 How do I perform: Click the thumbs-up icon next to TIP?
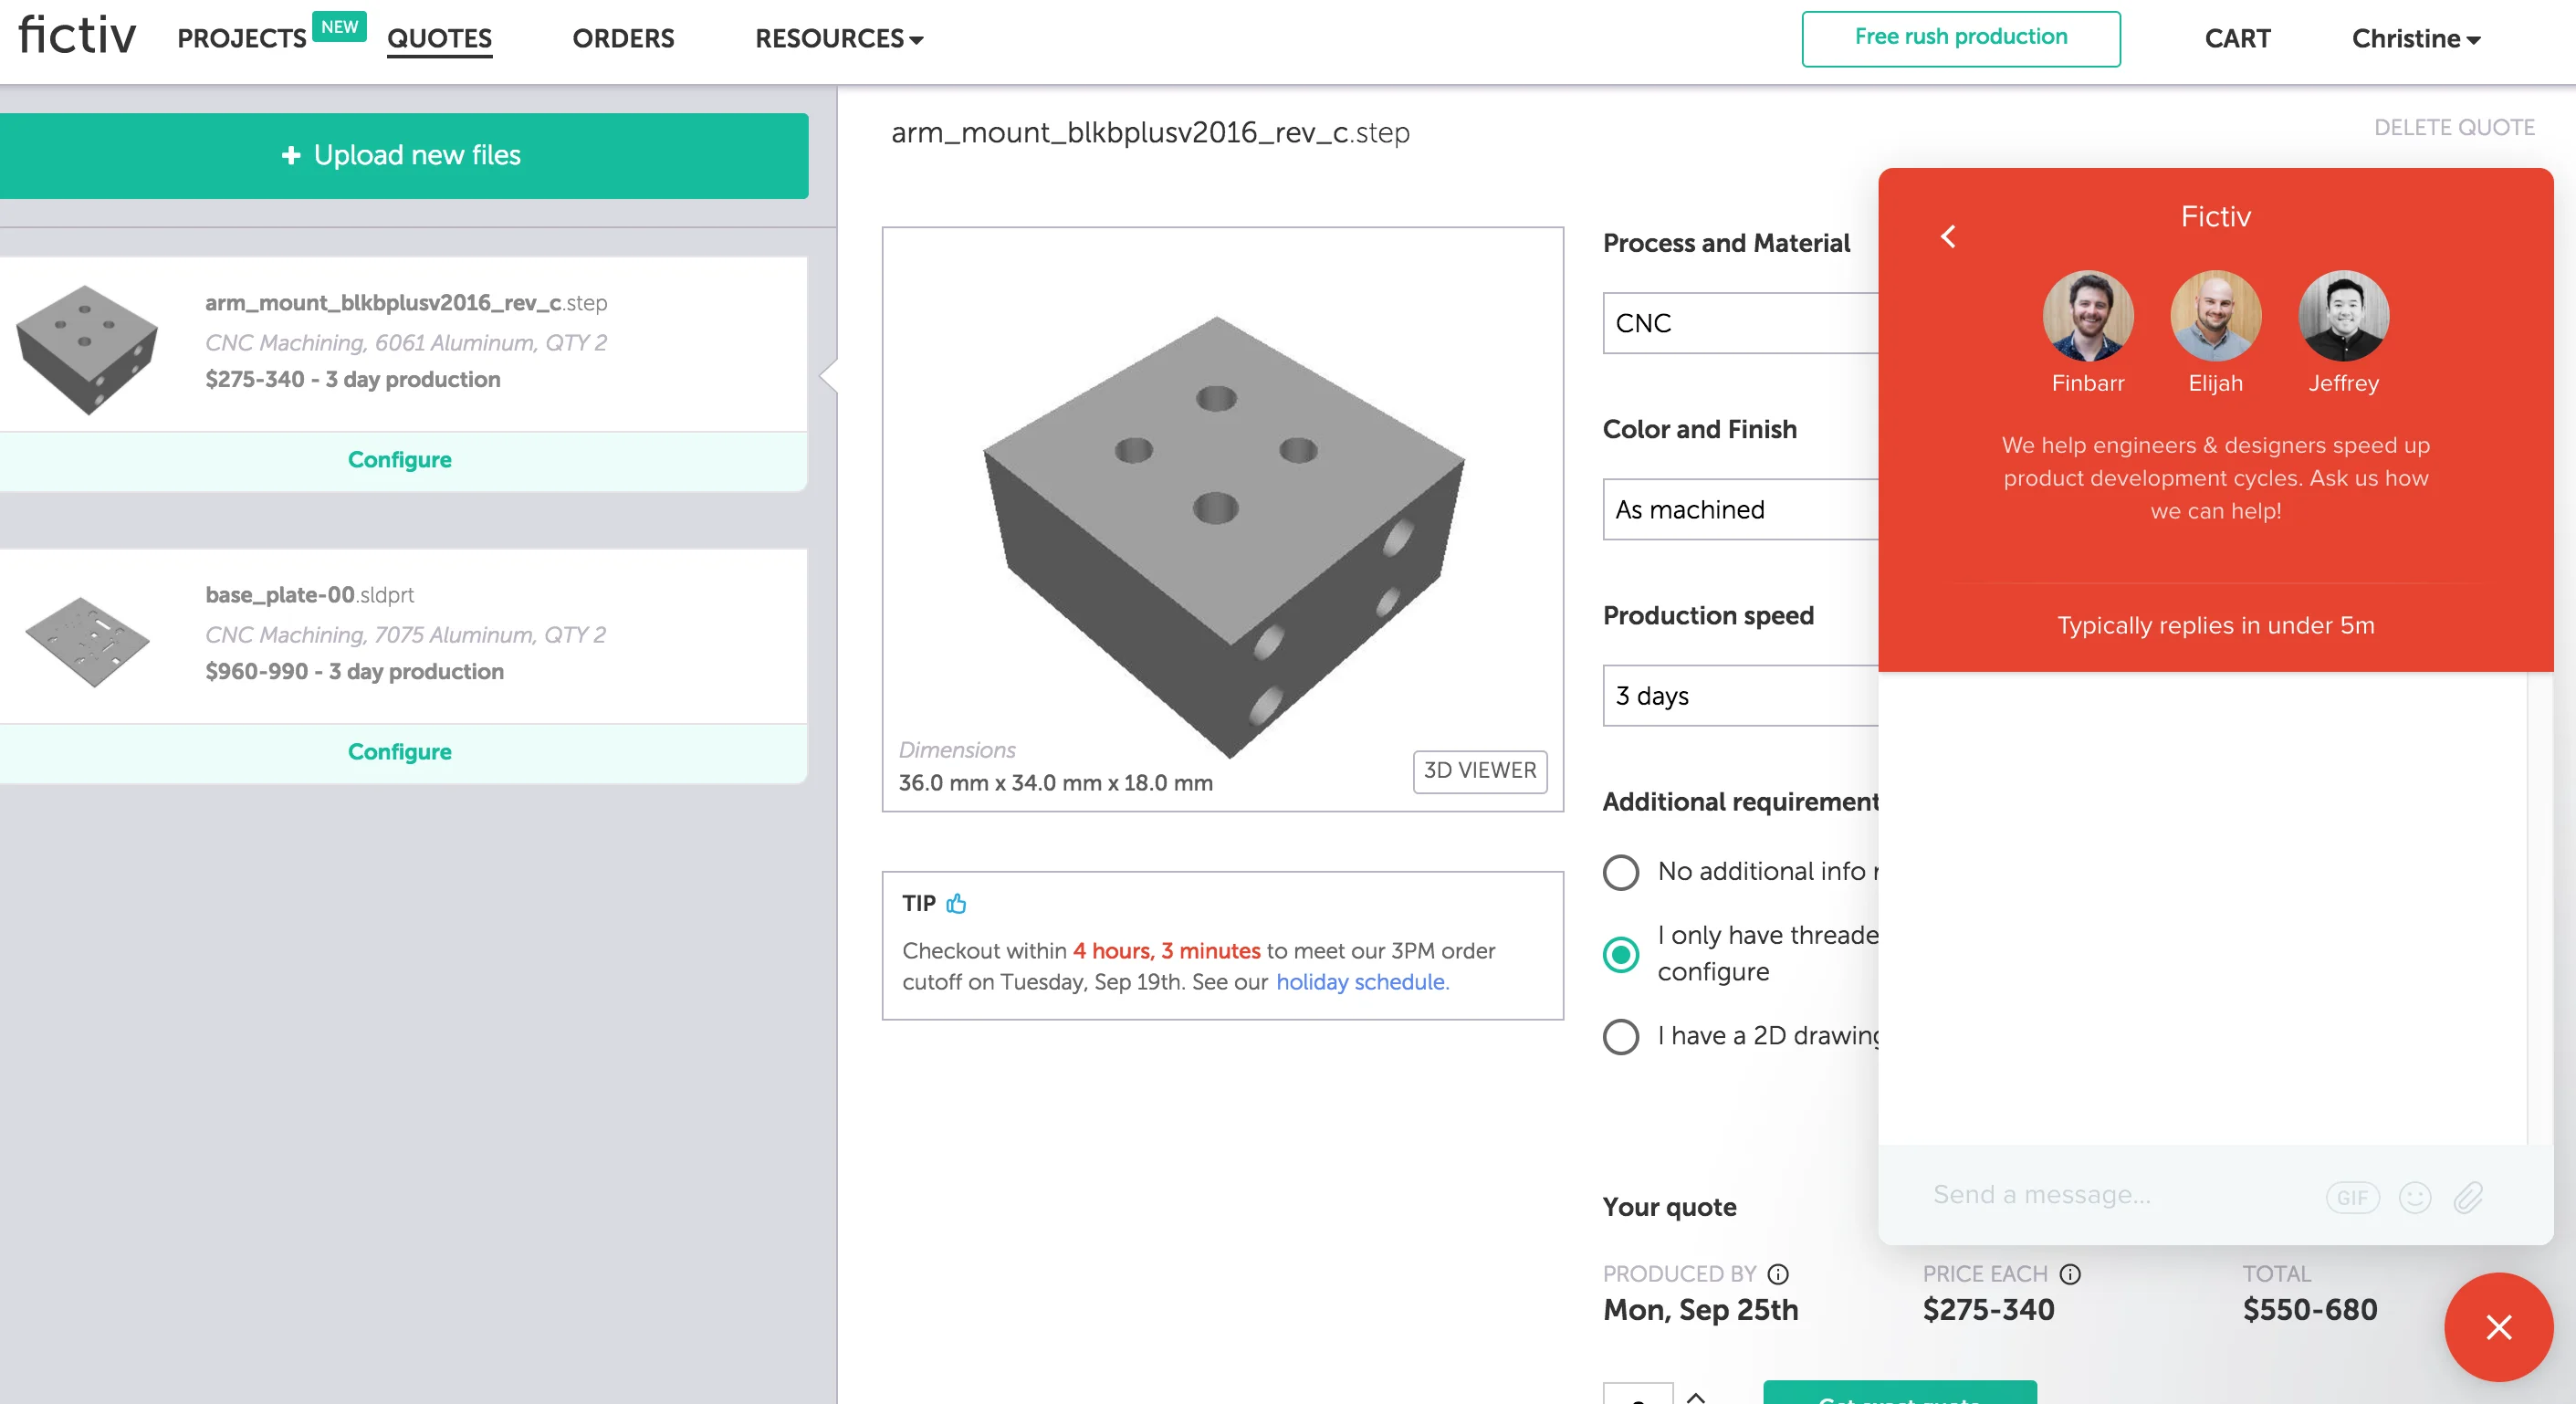(956, 903)
